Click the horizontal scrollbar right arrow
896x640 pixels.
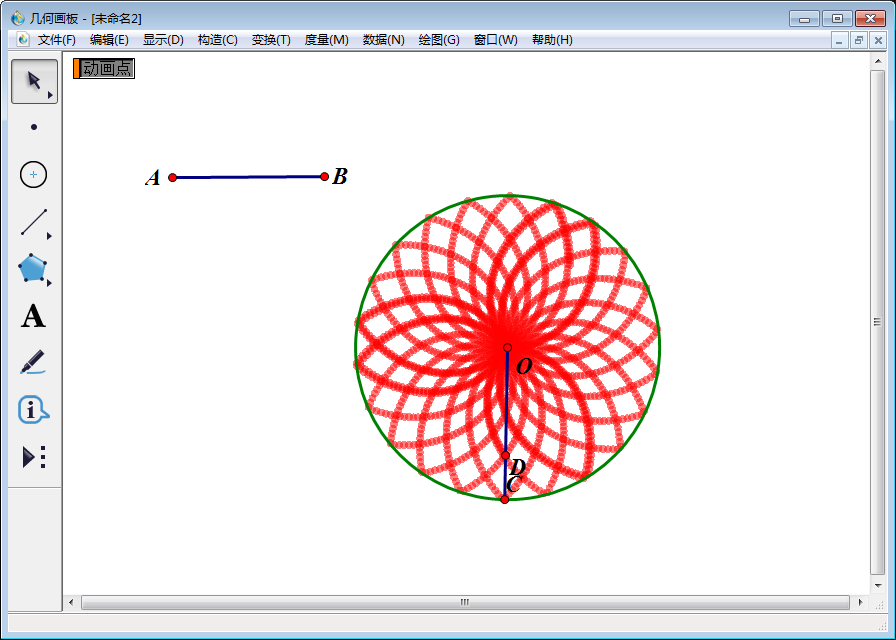point(860,602)
